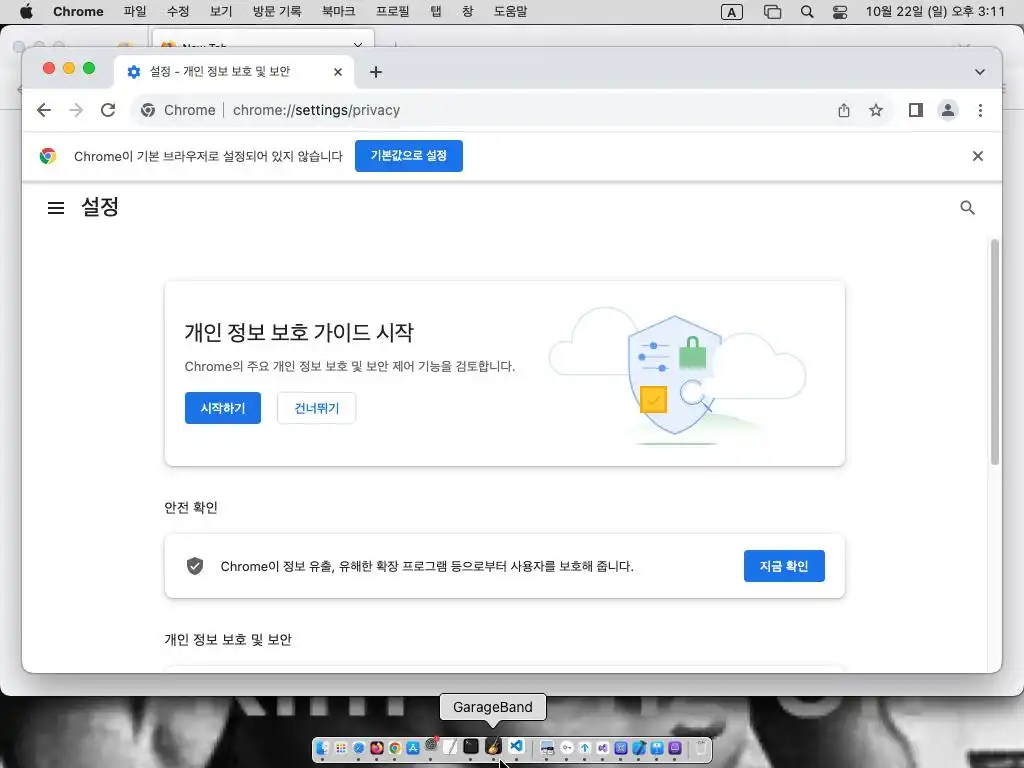Image resolution: width=1024 pixels, height=768 pixels.
Task: Open Firefox from the Dock
Action: (376, 748)
